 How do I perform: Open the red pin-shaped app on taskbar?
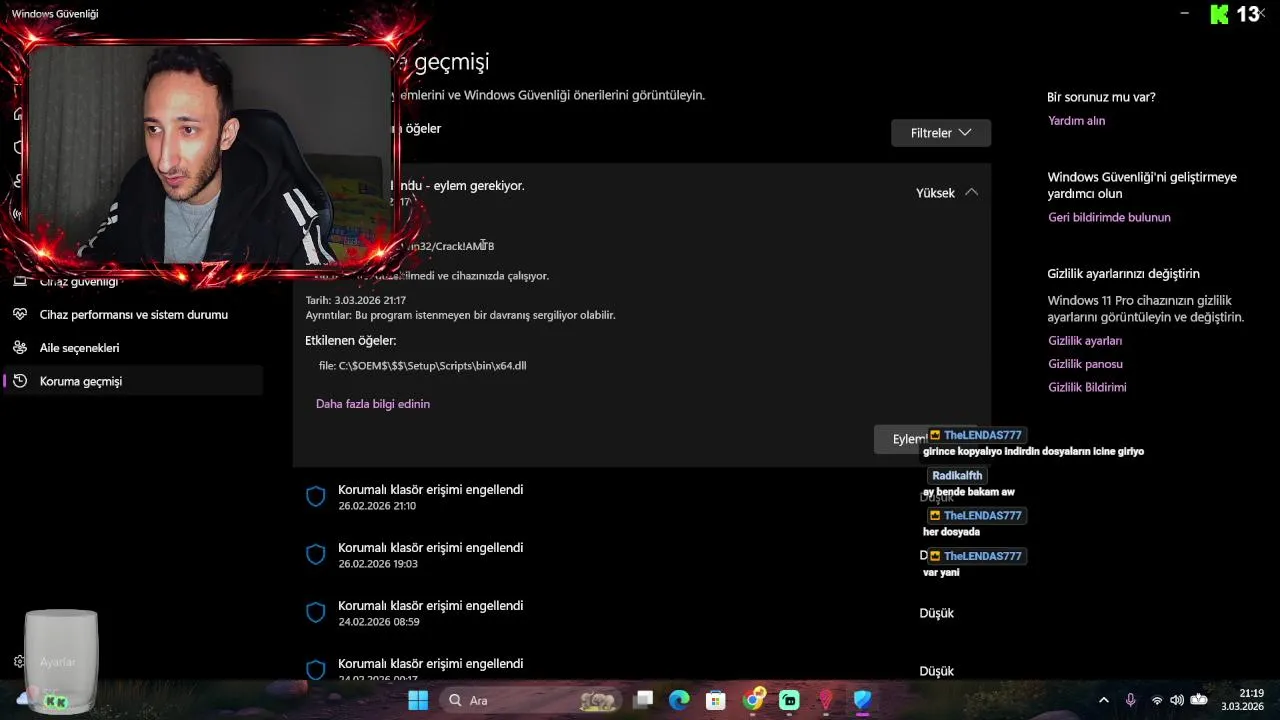coord(826,700)
